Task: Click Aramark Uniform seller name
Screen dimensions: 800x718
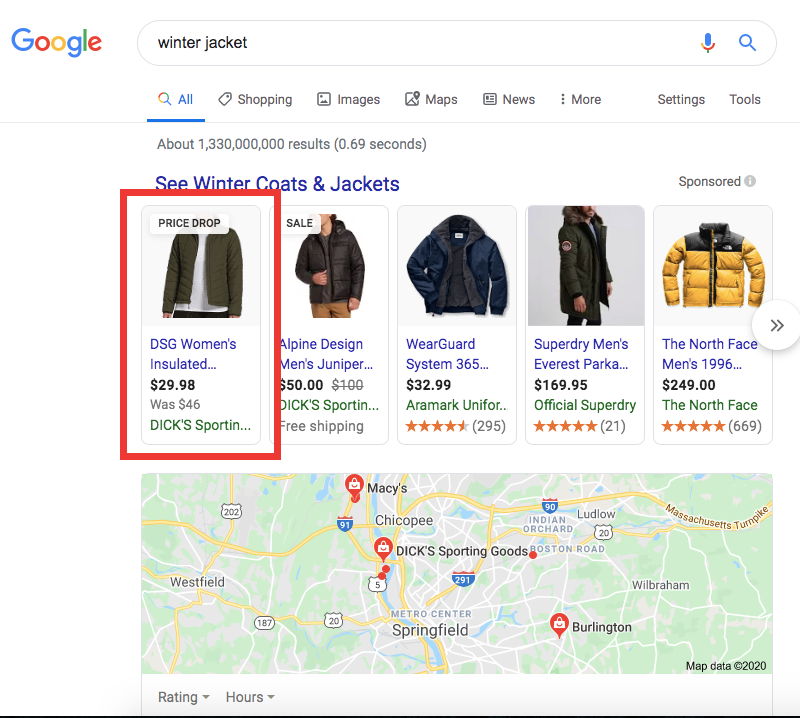Action: pyautogui.click(x=457, y=405)
